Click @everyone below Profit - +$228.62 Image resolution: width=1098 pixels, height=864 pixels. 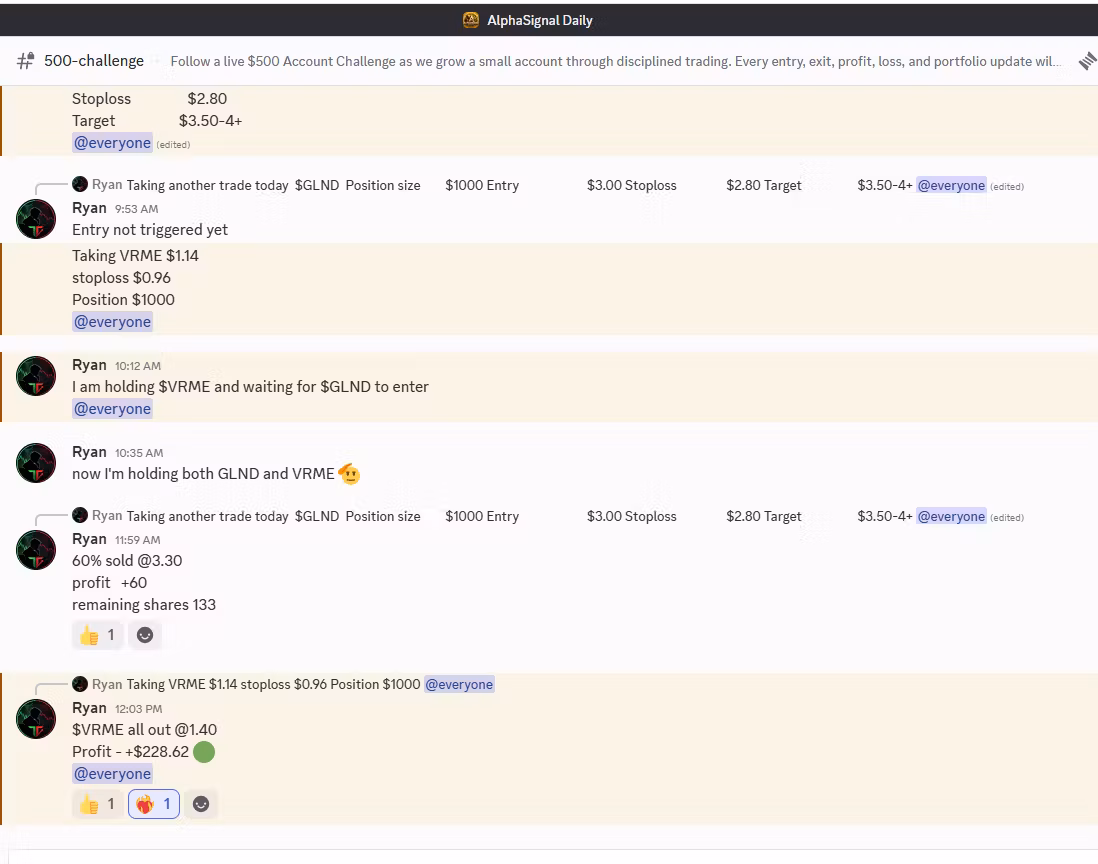coord(113,774)
